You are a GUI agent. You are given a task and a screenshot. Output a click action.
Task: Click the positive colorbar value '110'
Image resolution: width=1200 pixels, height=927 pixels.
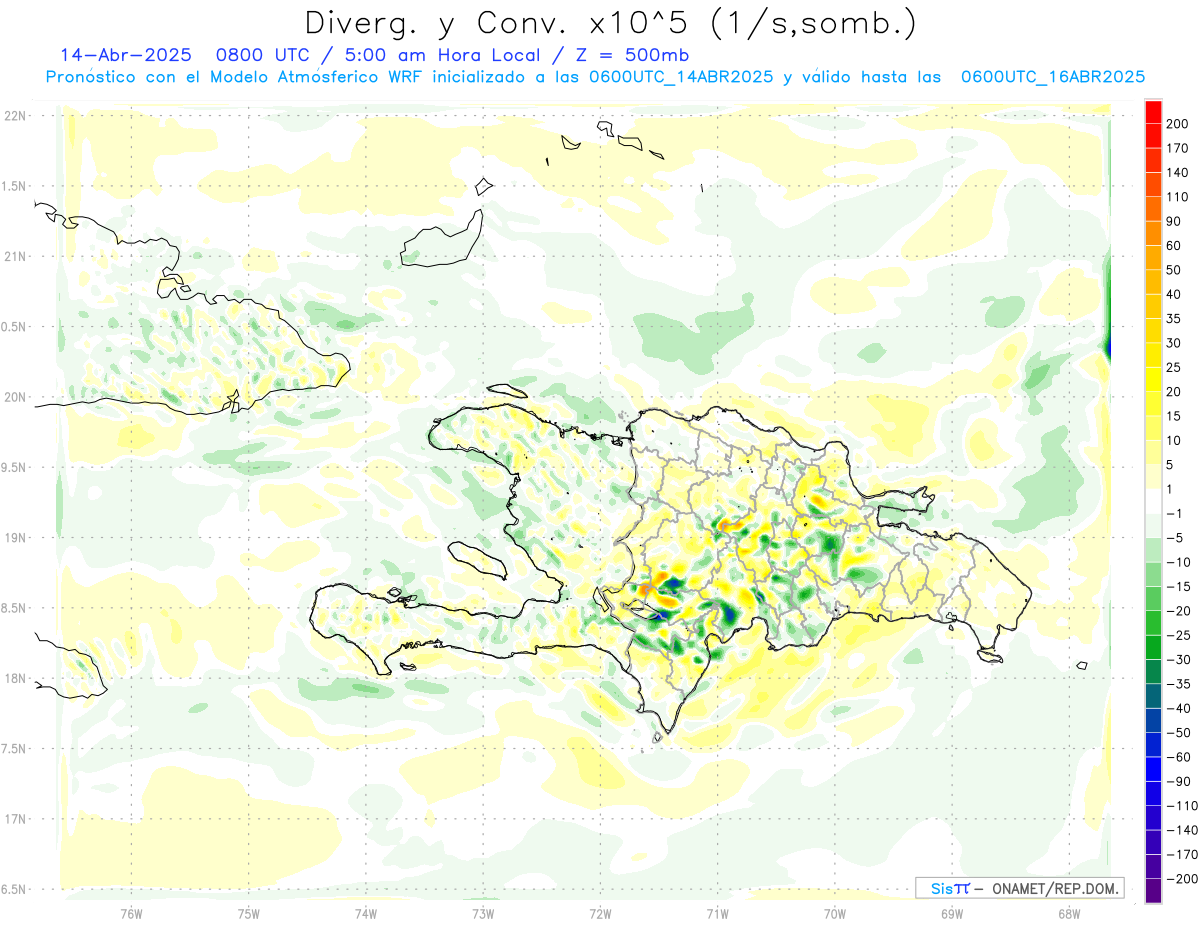1178,197
